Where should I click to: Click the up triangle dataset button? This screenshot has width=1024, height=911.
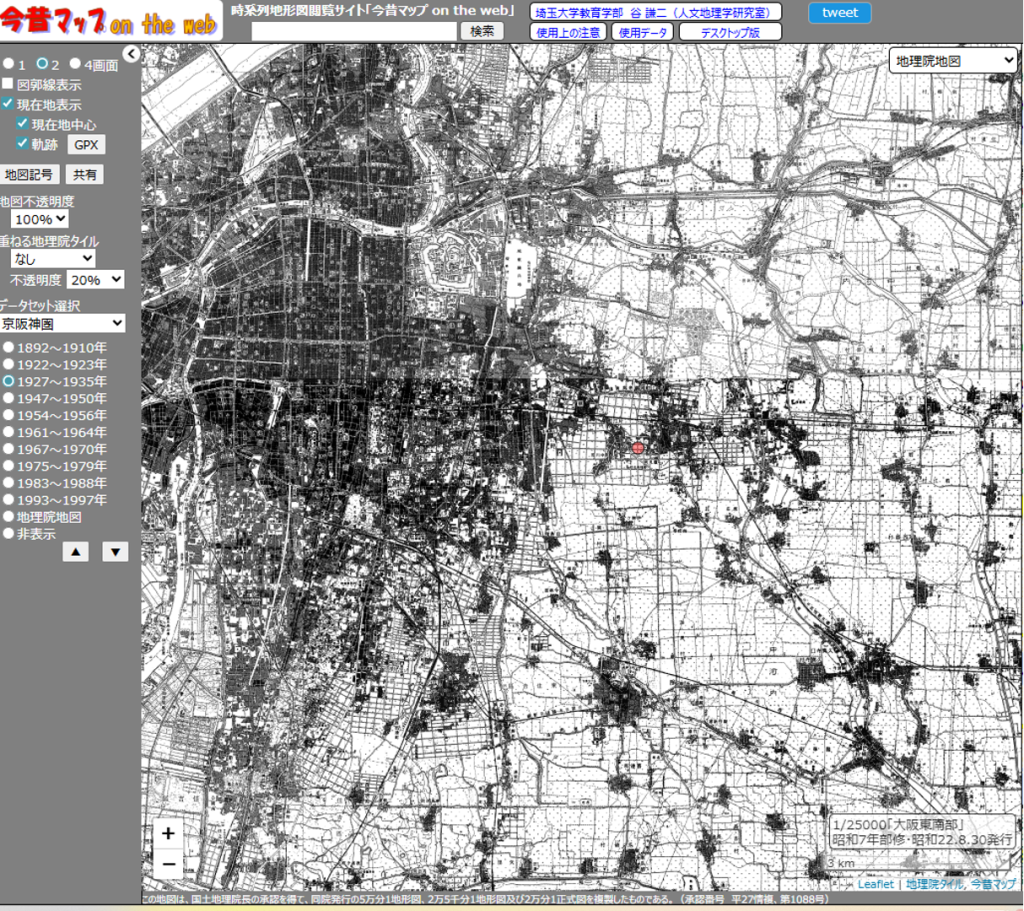(76, 552)
